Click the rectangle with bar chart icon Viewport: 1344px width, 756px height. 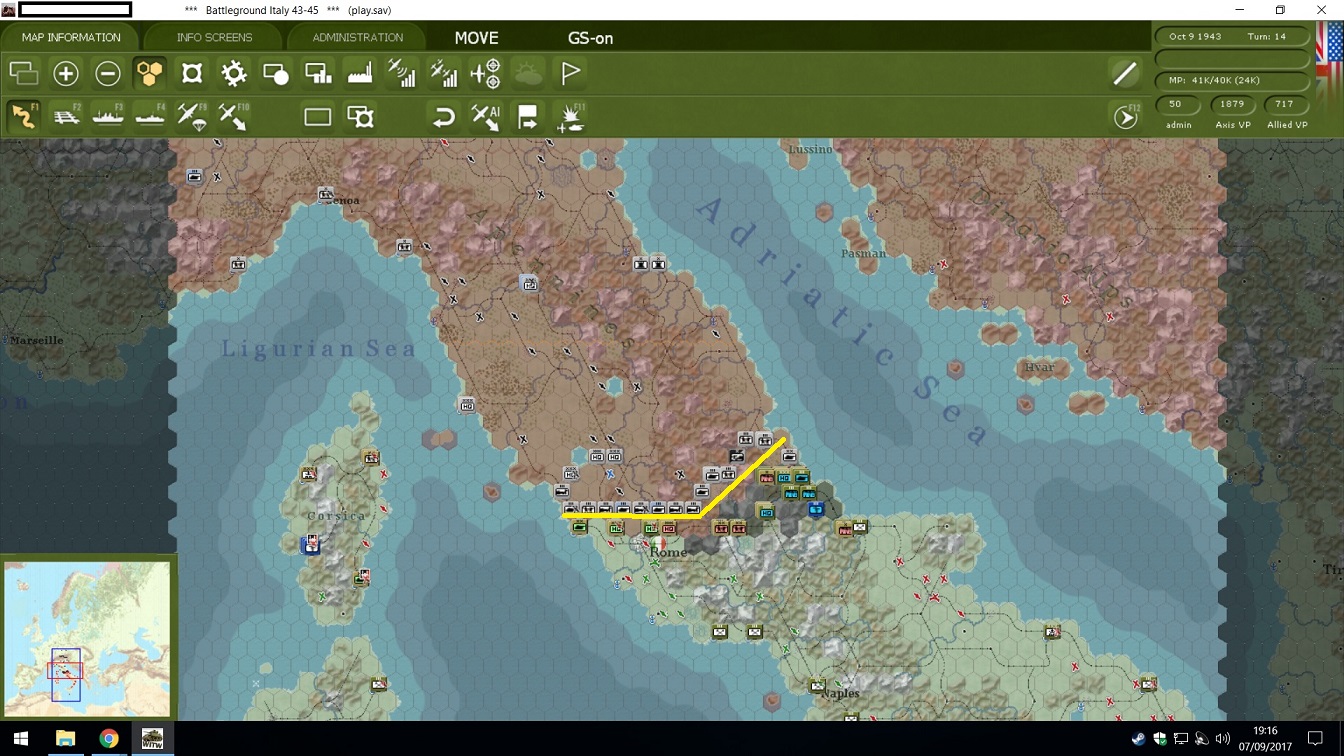coord(318,73)
